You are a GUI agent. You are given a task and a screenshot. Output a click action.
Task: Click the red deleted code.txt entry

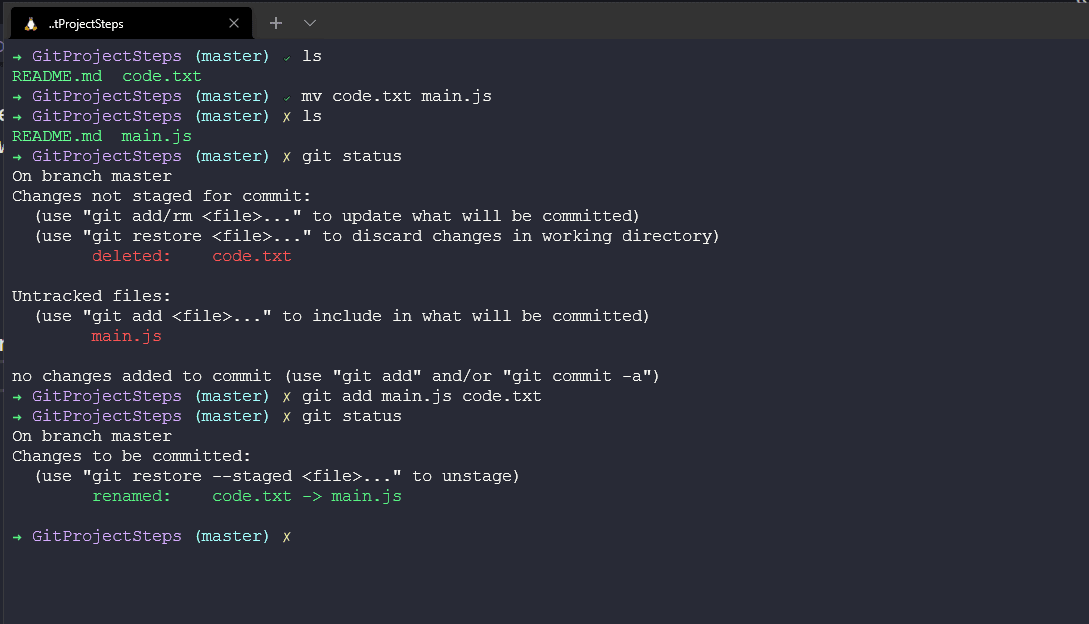252,256
